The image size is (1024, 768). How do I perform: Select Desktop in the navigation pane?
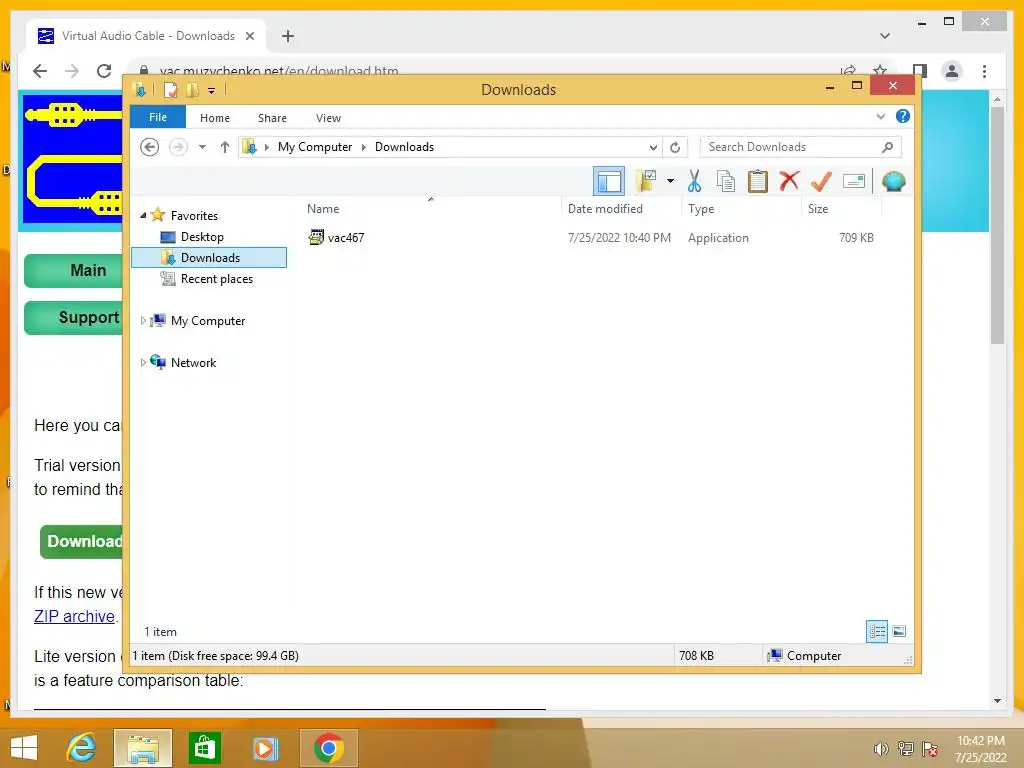pyautogui.click(x=202, y=236)
